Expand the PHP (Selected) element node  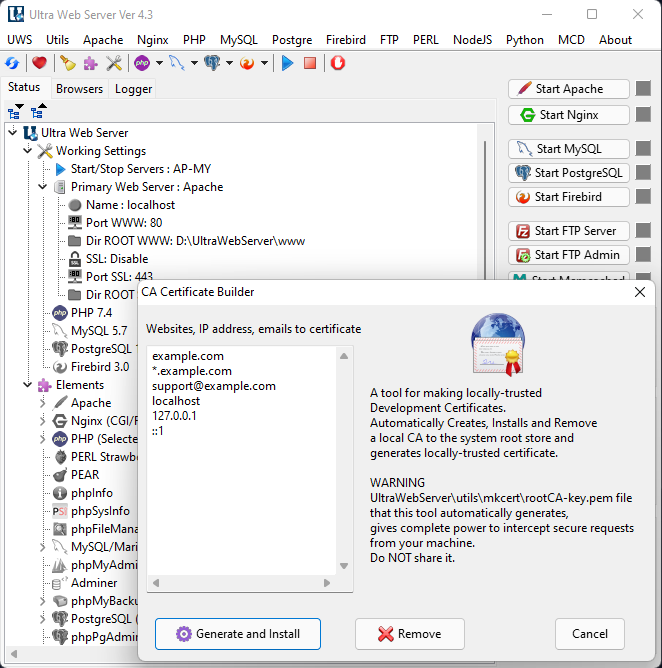(43, 439)
